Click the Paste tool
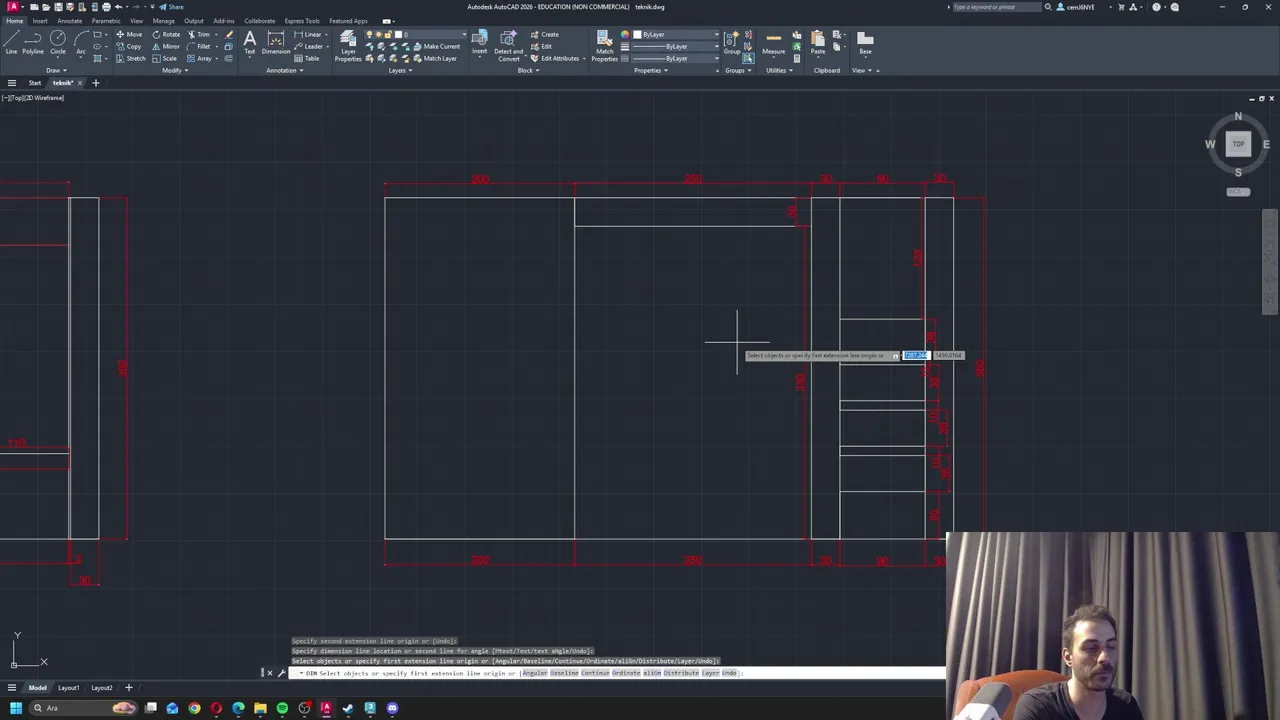The width and height of the screenshot is (1280, 720). (x=818, y=42)
